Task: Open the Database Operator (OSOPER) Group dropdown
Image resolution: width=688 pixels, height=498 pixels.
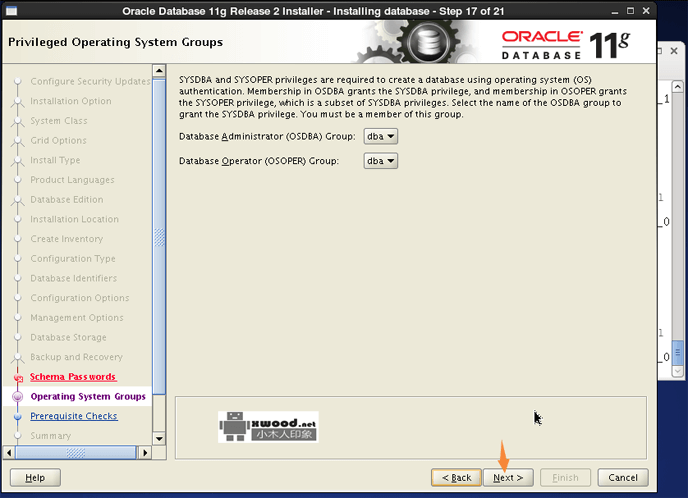Action: click(381, 161)
